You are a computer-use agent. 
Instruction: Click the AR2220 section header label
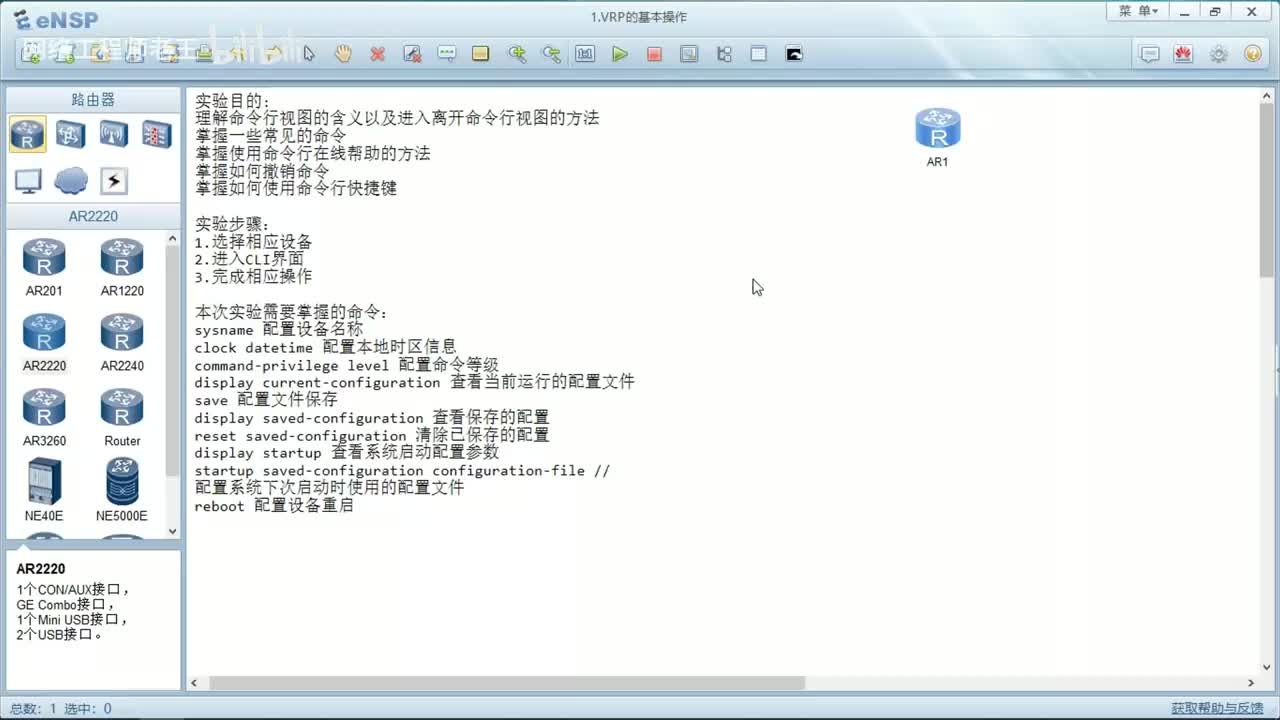coord(93,216)
